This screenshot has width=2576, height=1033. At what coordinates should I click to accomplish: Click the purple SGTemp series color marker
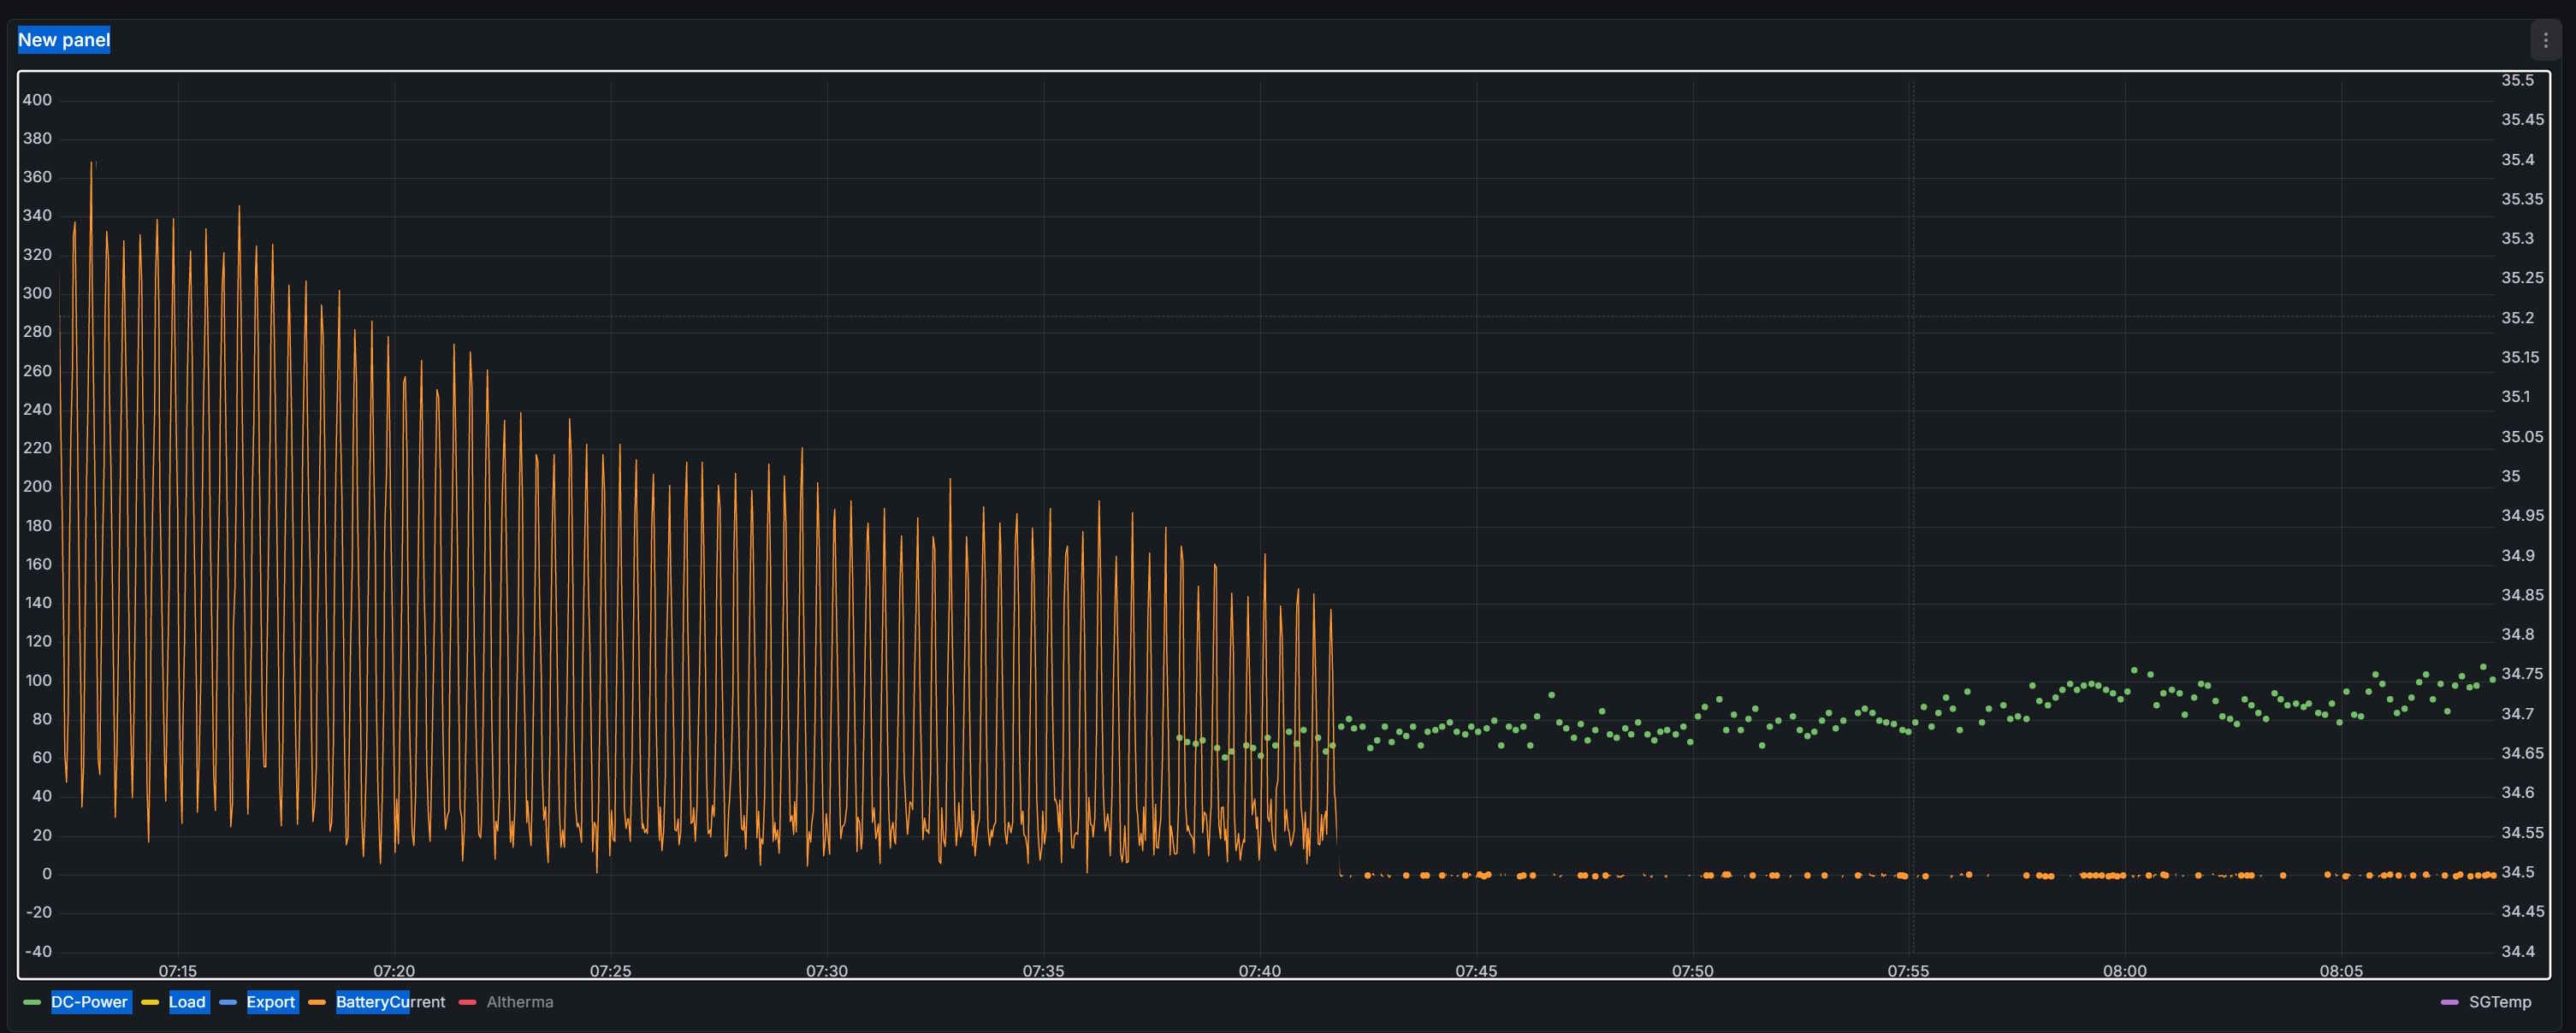click(x=2449, y=1002)
